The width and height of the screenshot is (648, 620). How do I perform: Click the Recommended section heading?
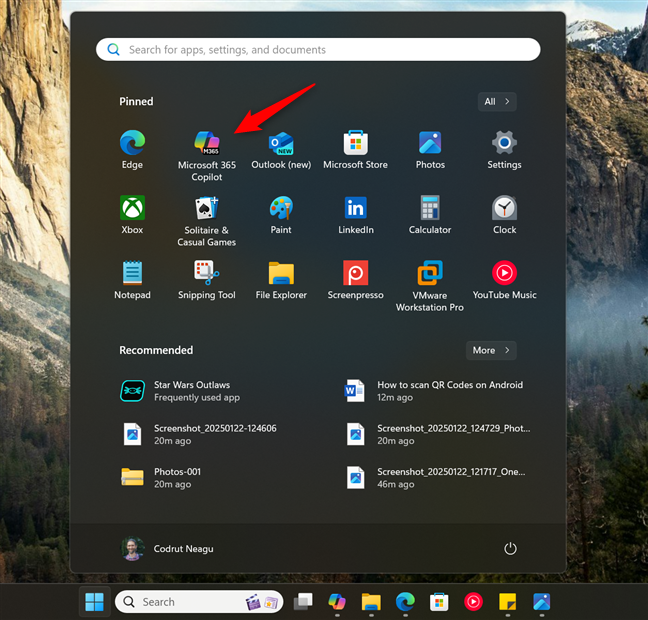tap(156, 351)
